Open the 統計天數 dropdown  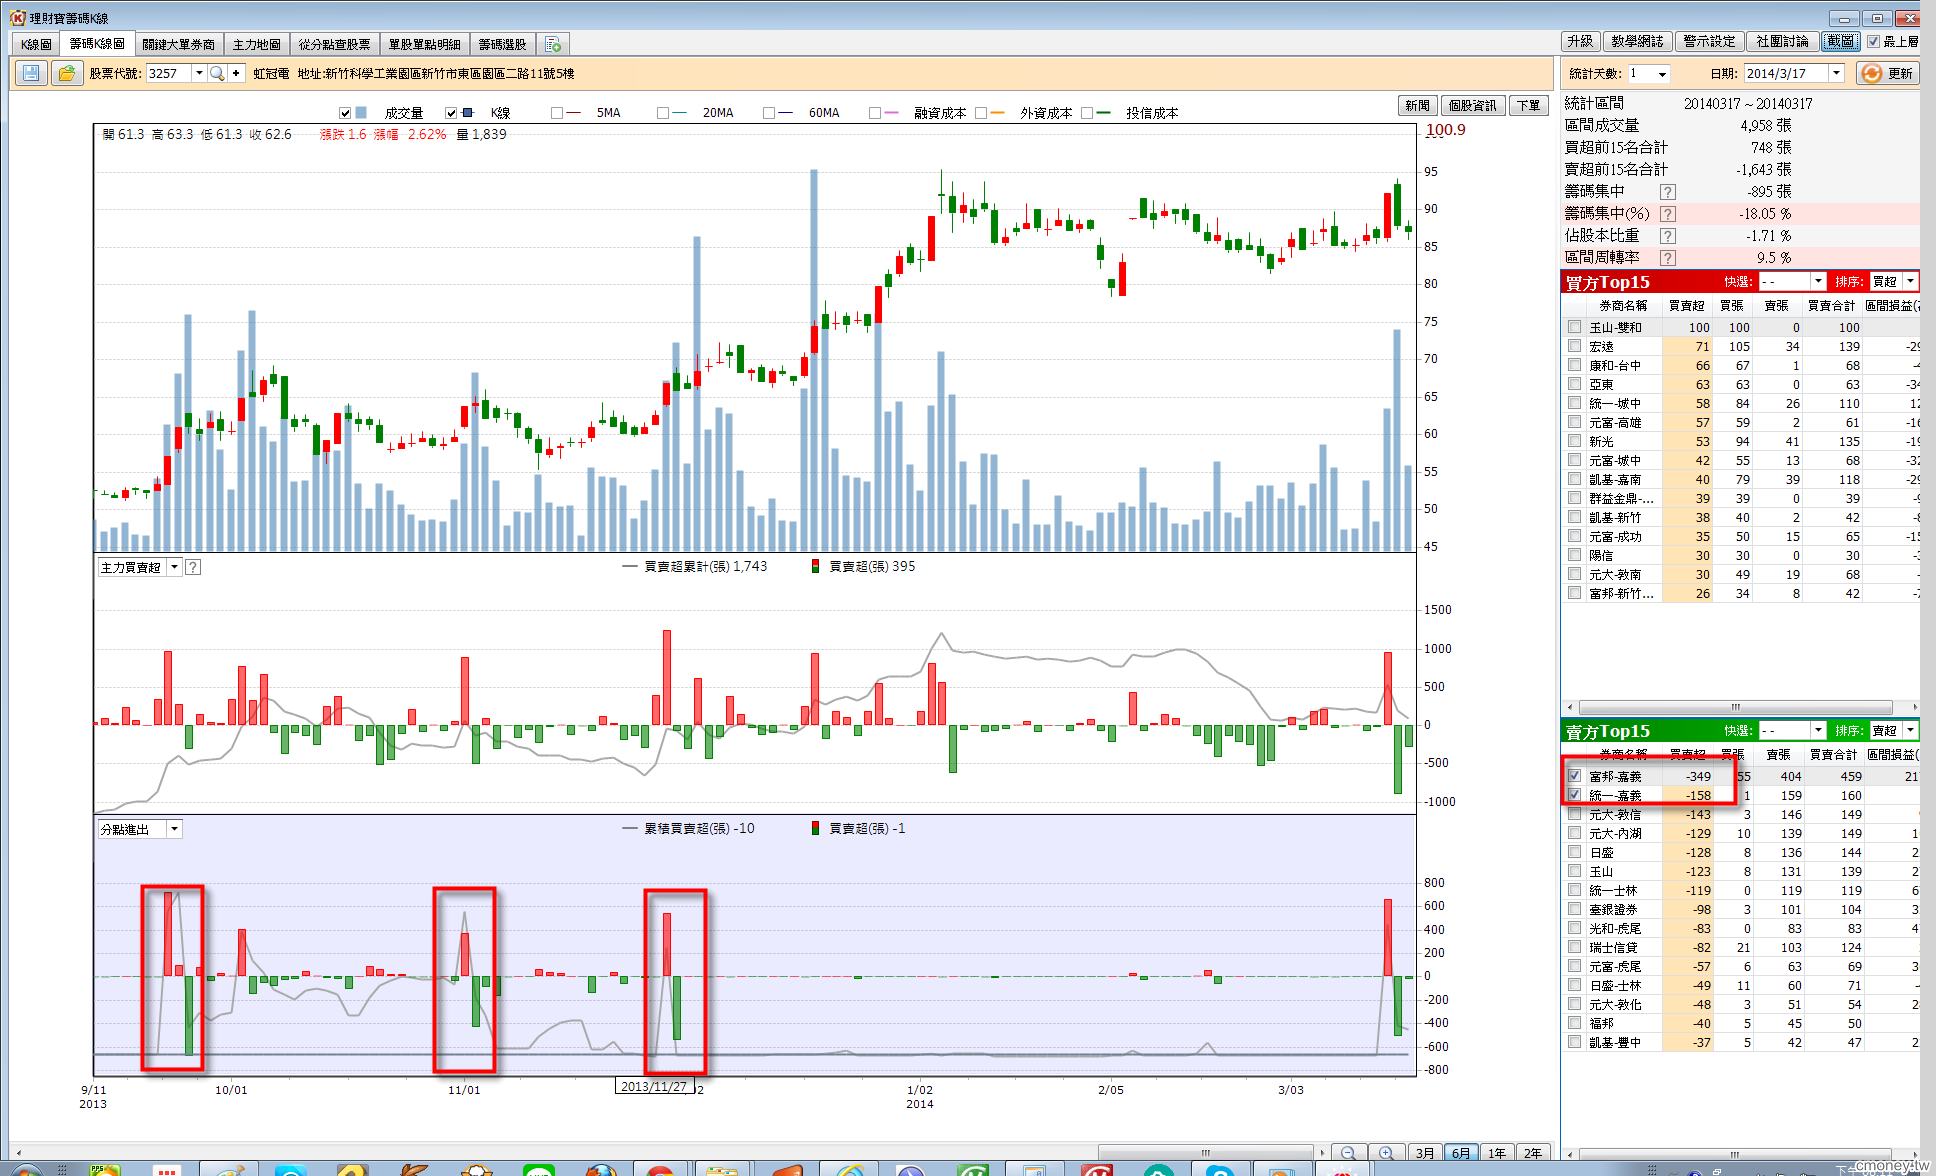tap(1662, 74)
